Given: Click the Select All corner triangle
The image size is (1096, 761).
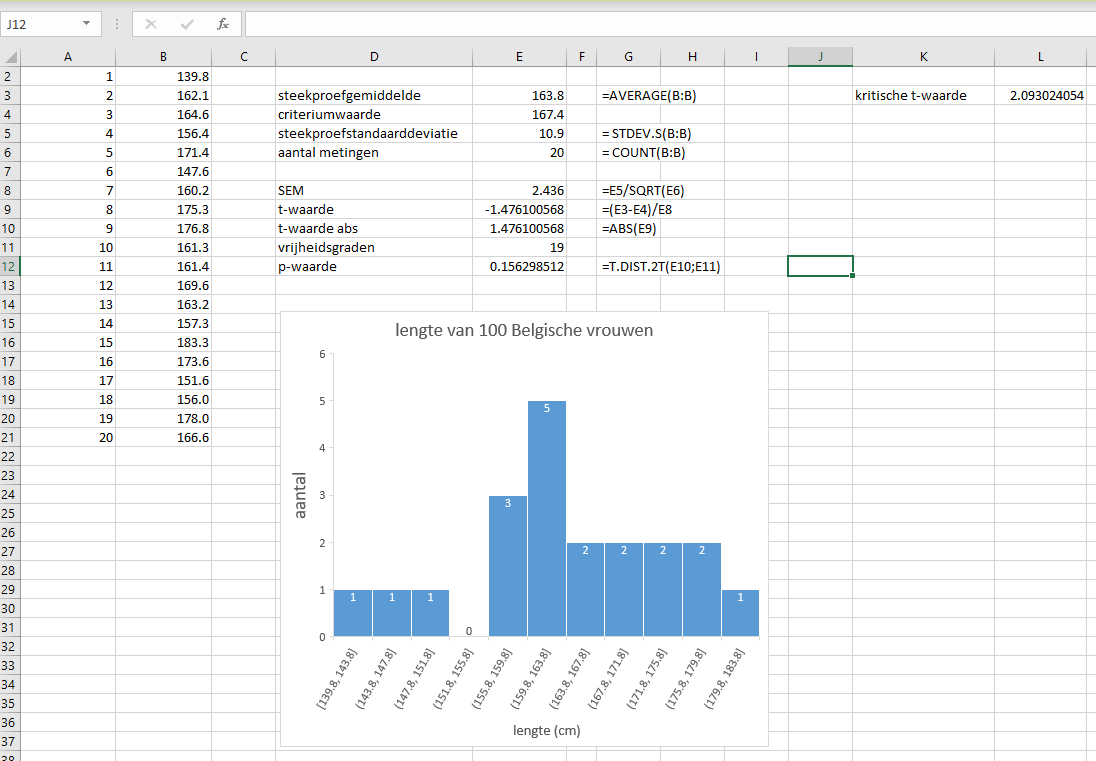Looking at the screenshot, I should tap(10, 57).
